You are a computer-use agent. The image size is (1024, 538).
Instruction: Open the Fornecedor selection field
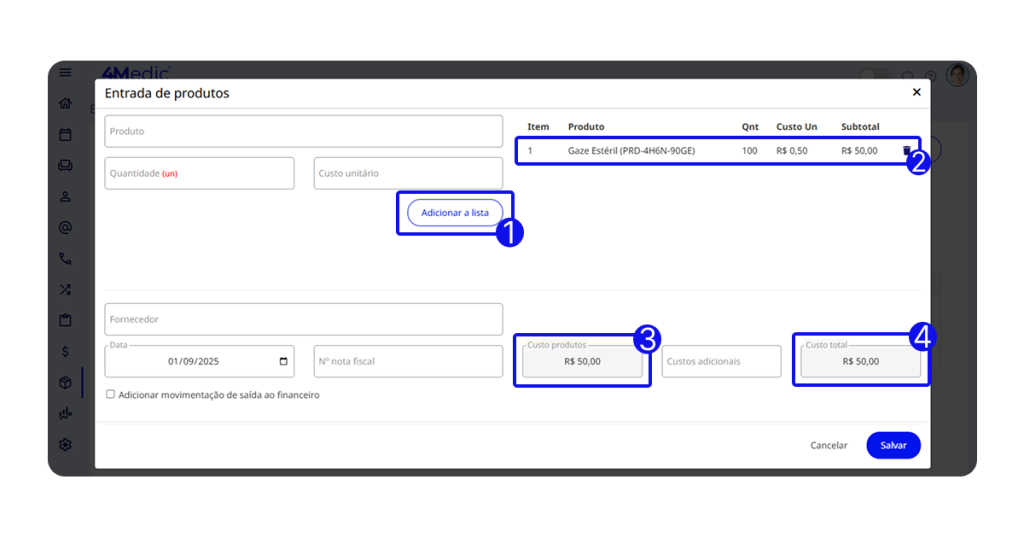[303, 320]
